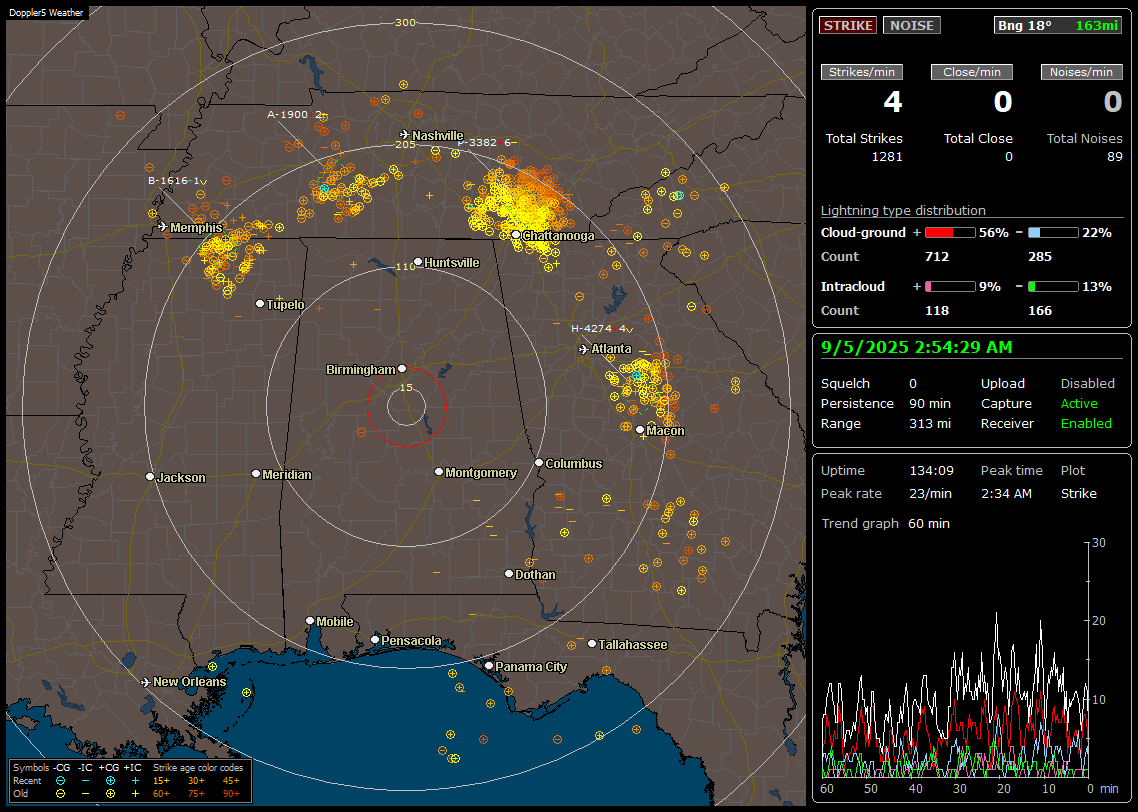Click the Peak time value 2:34 AM

(x=1006, y=493)
